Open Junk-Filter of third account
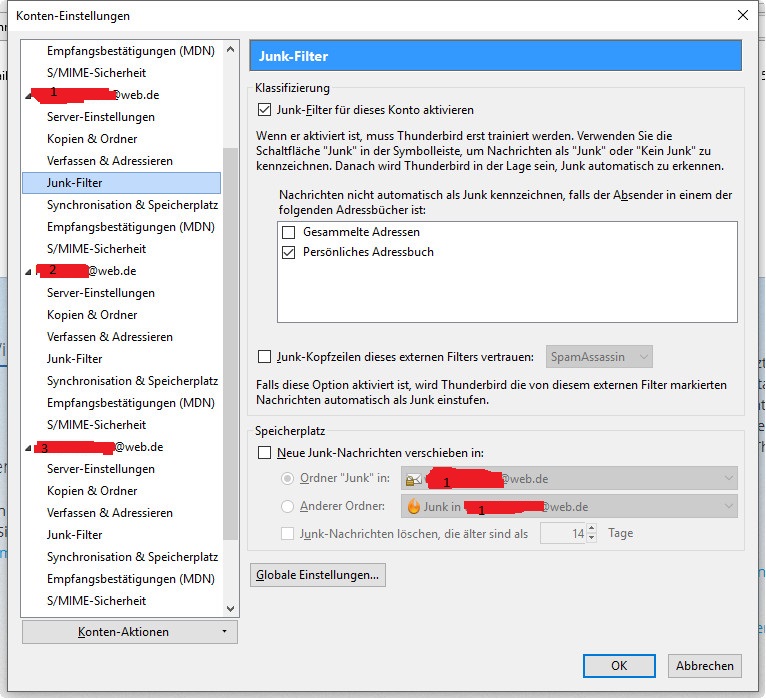This screenshot has width=766, height=699. (74, 534)
